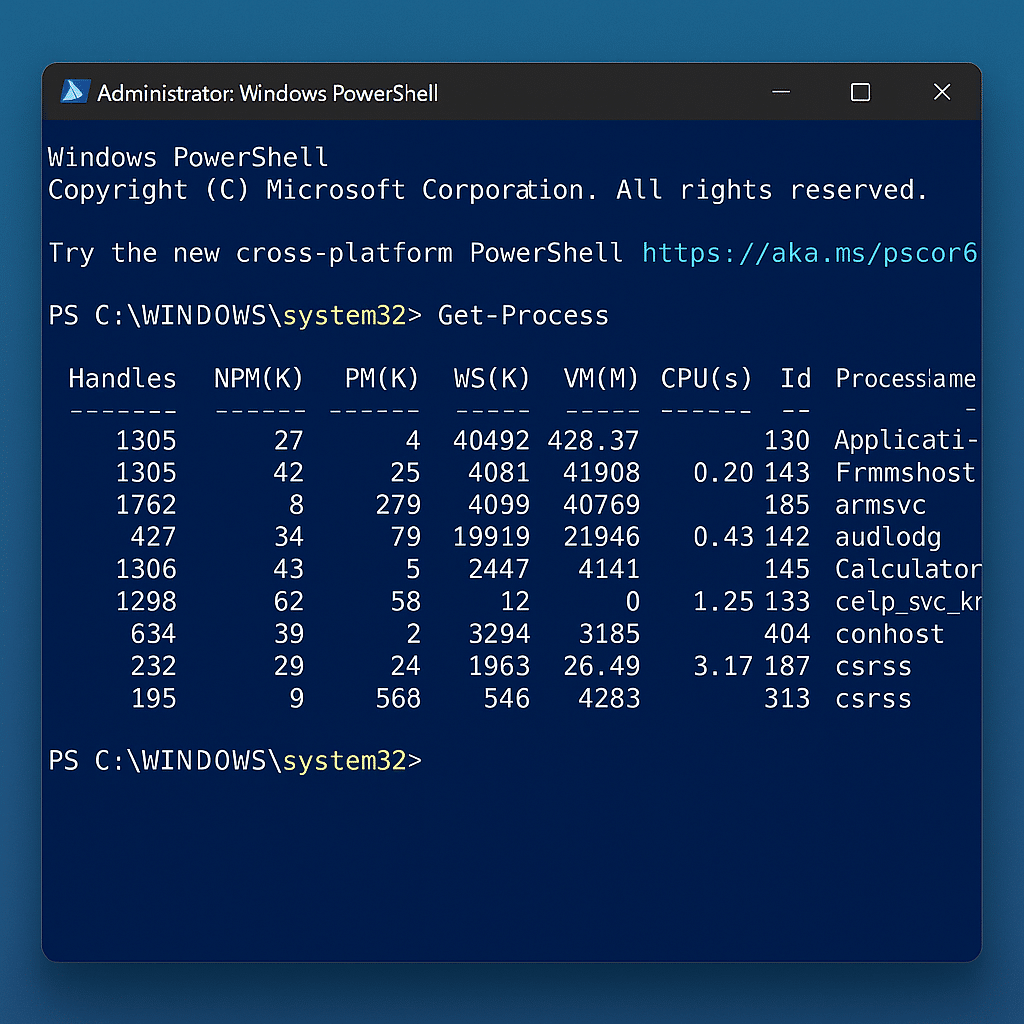The height and width of the screenshot is (1024, 1024).
Task: Click the Handles value '1306'
Action: pos(146,569)
